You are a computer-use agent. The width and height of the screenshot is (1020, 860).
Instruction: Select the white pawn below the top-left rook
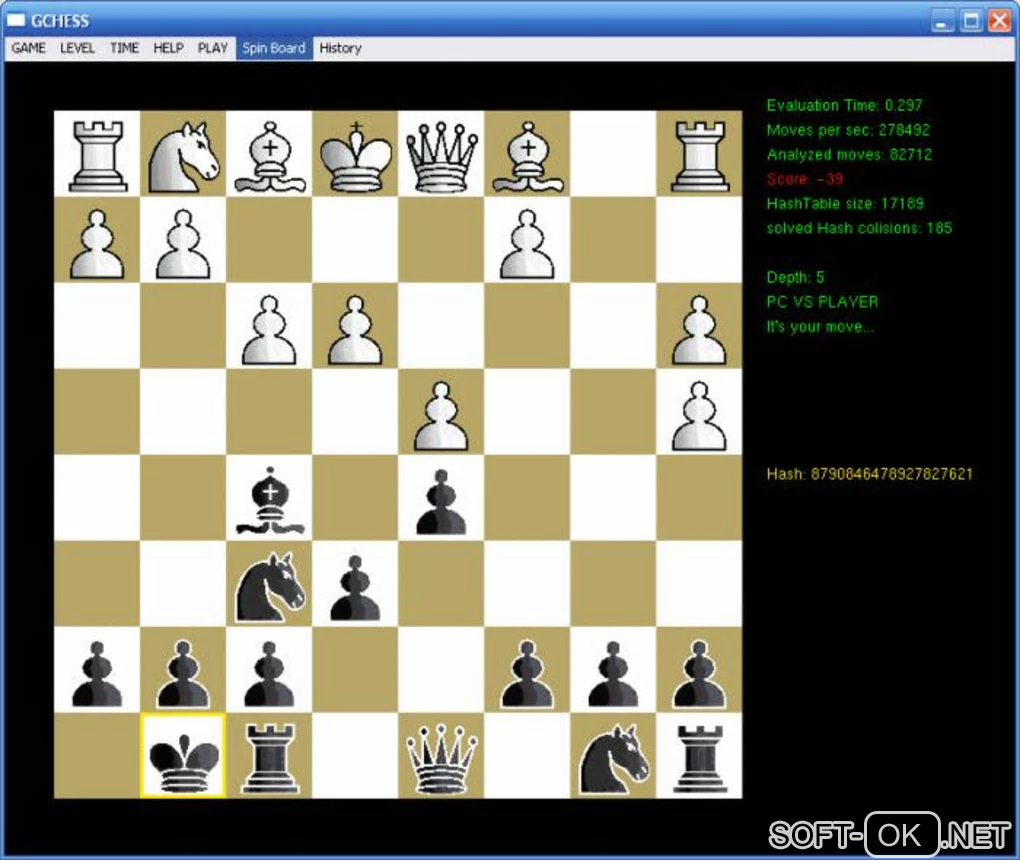point(97,243)
